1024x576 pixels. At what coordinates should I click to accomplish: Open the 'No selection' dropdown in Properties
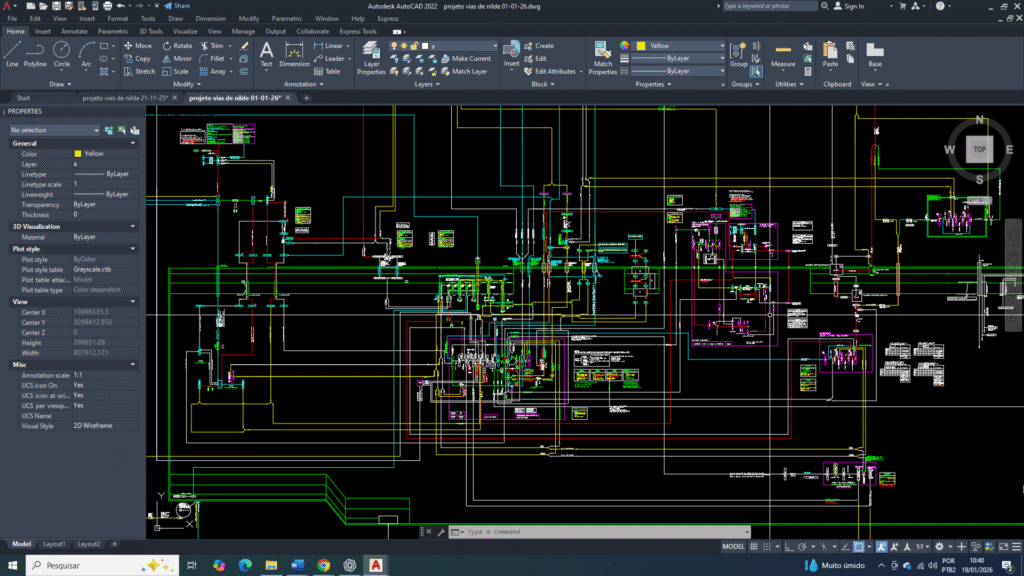click(55, 130)
